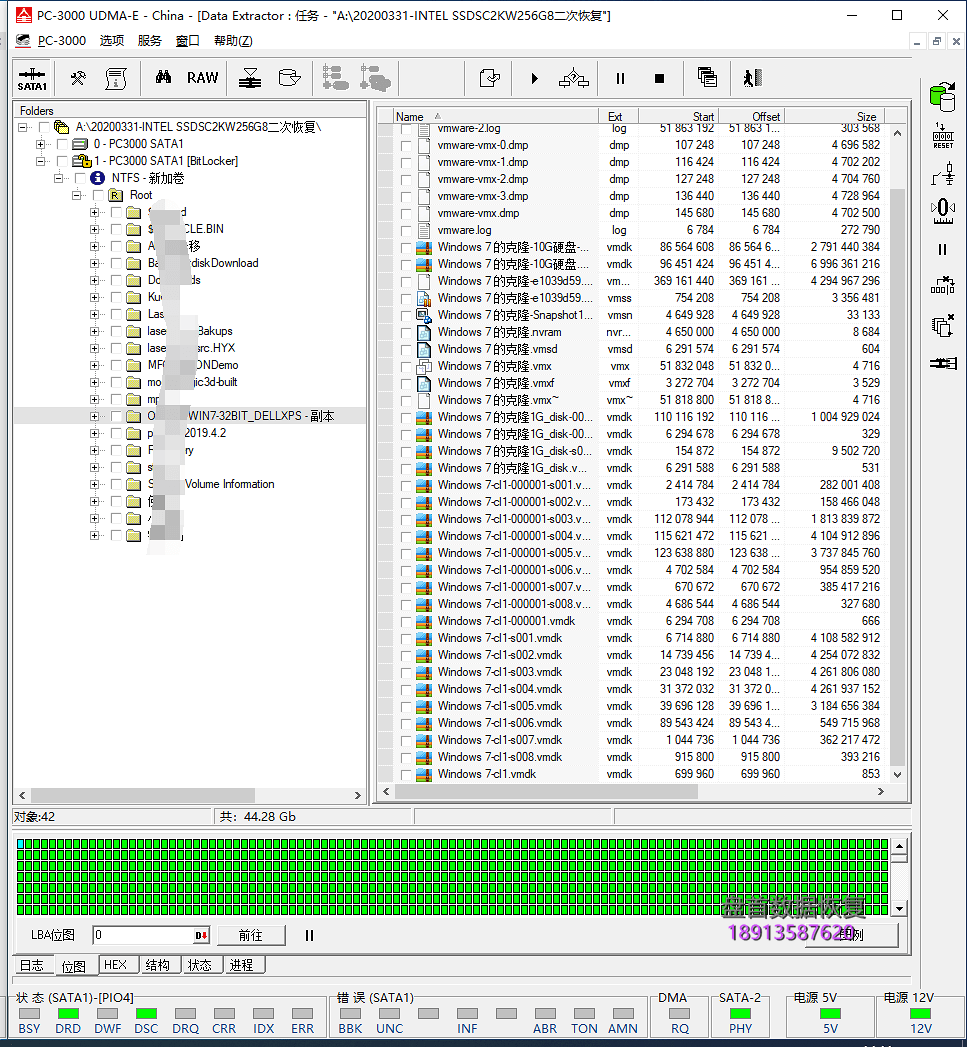Click the RESET icon in right sidebar

[943, 136]
